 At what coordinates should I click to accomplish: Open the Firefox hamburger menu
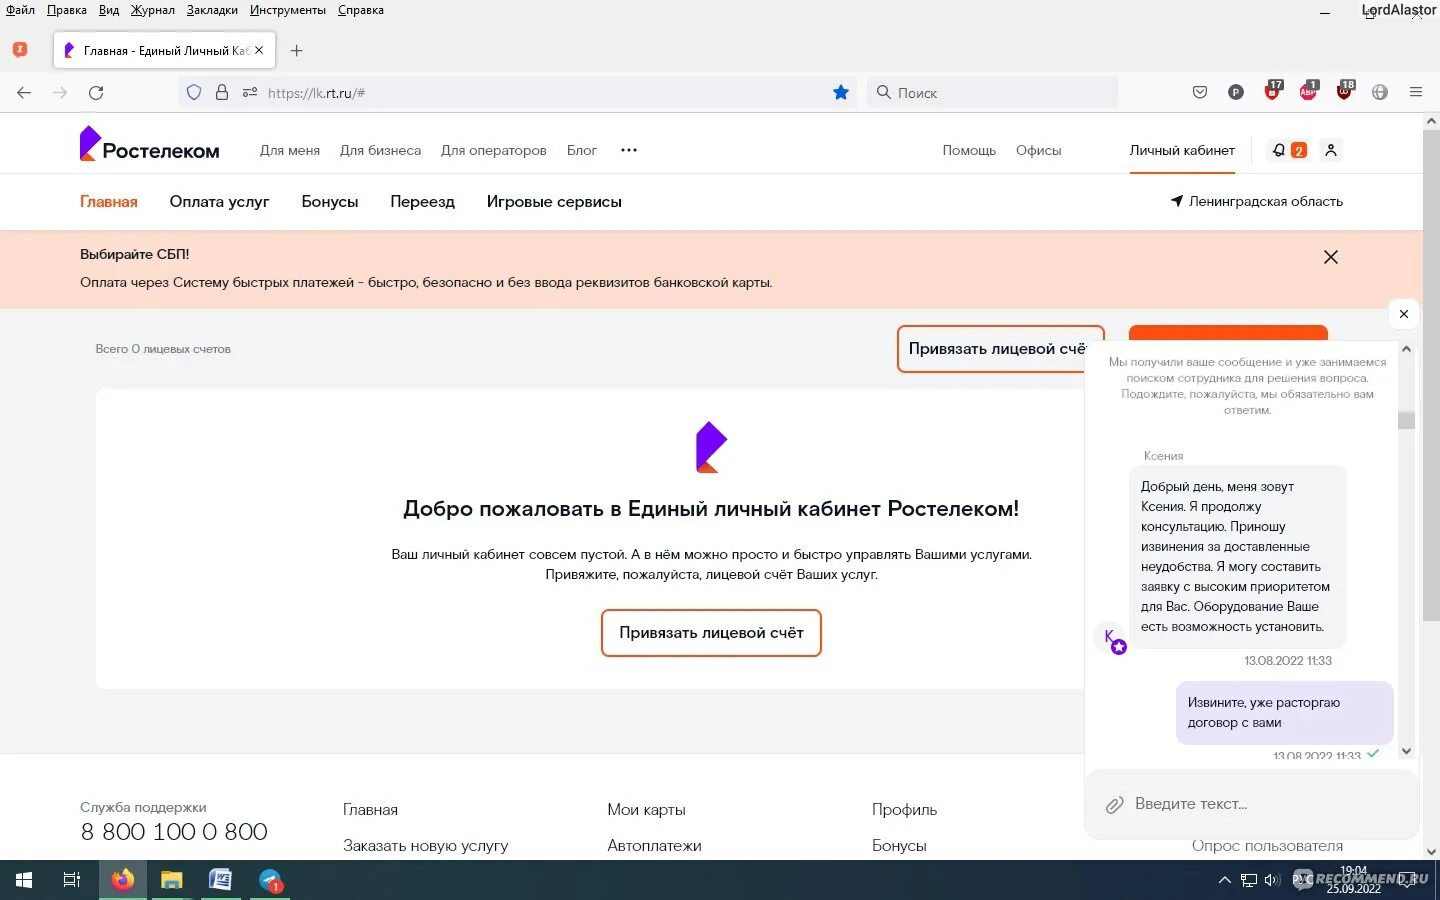[x=1416, y=92]
